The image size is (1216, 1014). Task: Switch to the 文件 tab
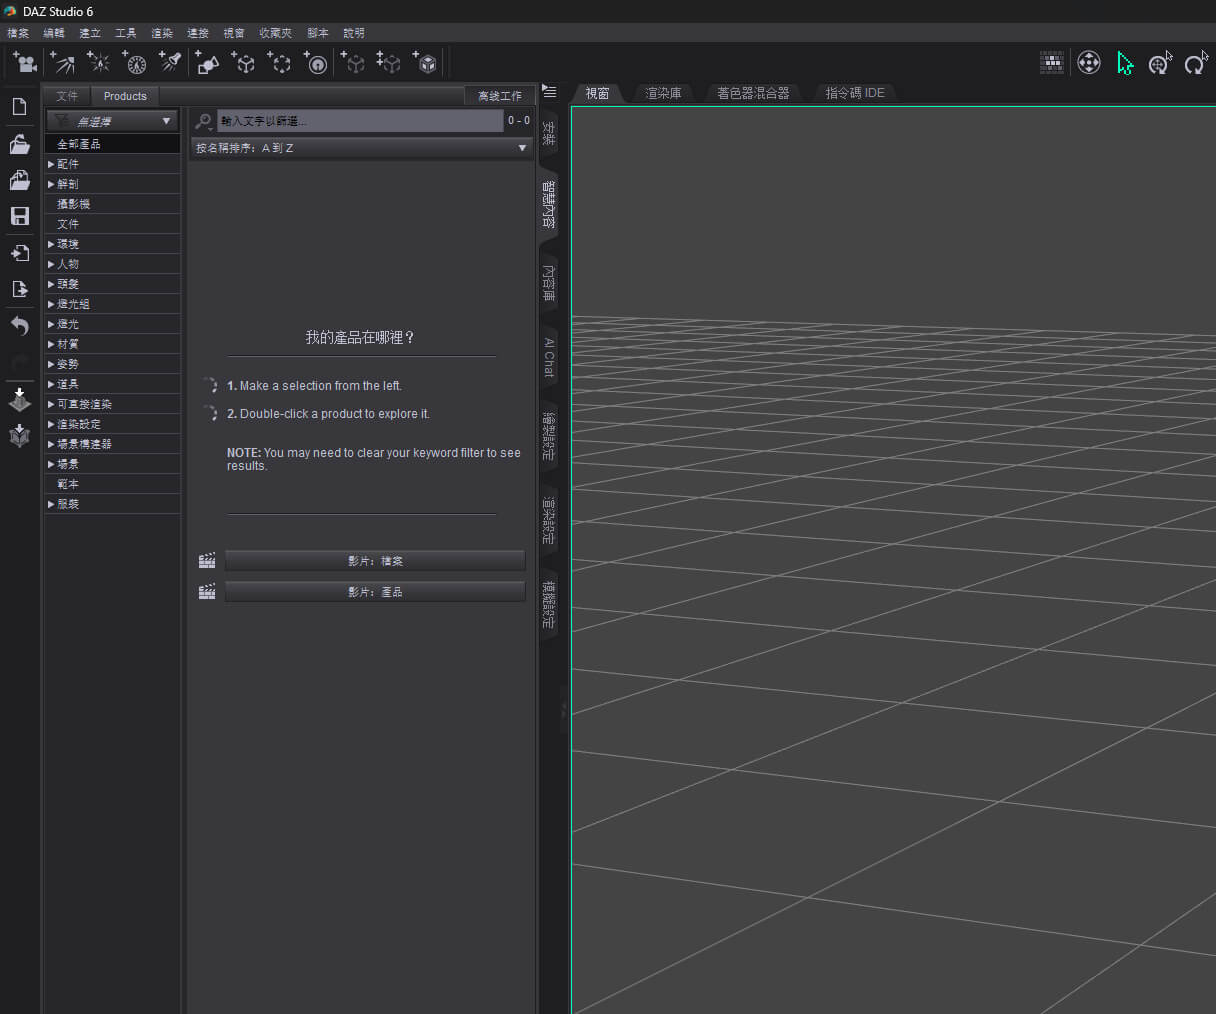click(x=67, y=96)
